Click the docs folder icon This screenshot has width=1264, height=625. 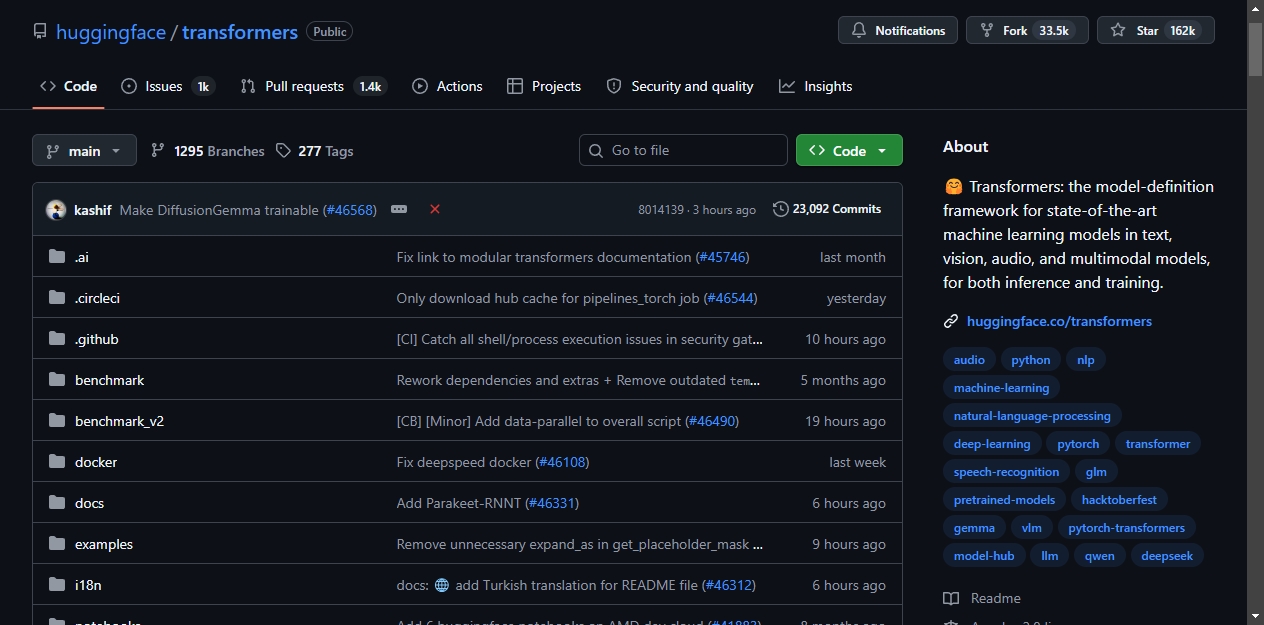click(57, 503)
